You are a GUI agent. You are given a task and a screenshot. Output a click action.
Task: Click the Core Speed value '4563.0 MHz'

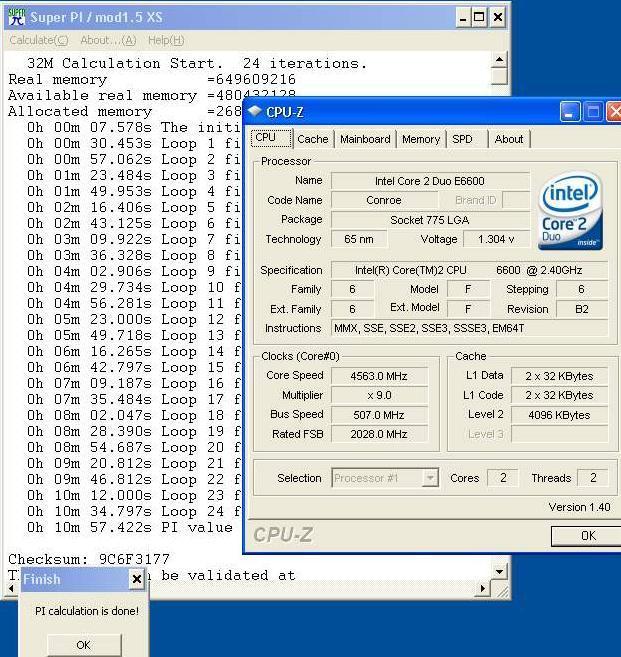379,376
